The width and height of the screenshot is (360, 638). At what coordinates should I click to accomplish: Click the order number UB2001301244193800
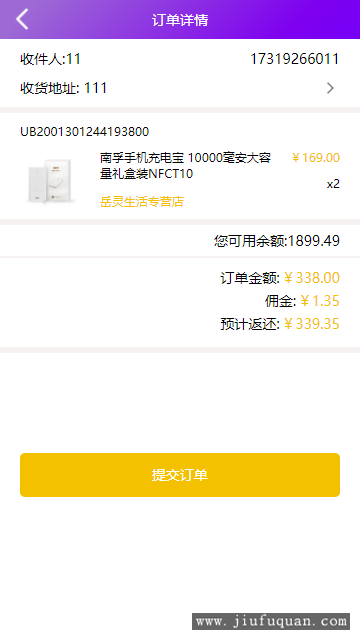[x=85, y=131]
